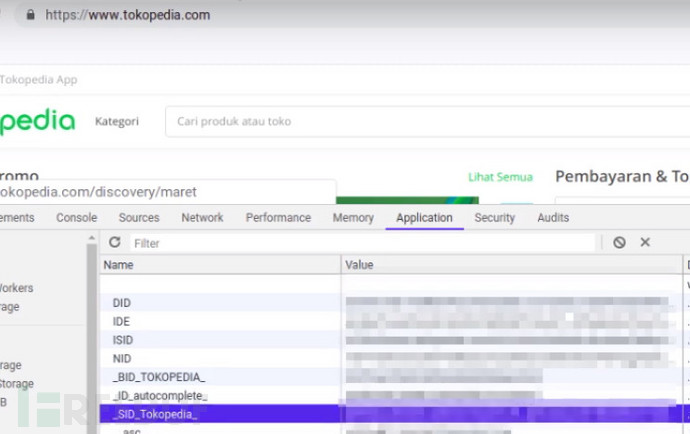
Task: Click the Kategori menu link
Action: click(x=117, y=121)
